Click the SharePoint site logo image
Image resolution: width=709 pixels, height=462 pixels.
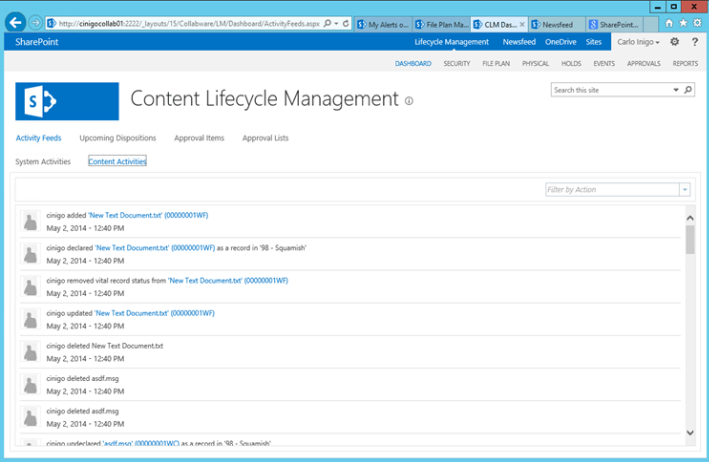click(67, 101)
